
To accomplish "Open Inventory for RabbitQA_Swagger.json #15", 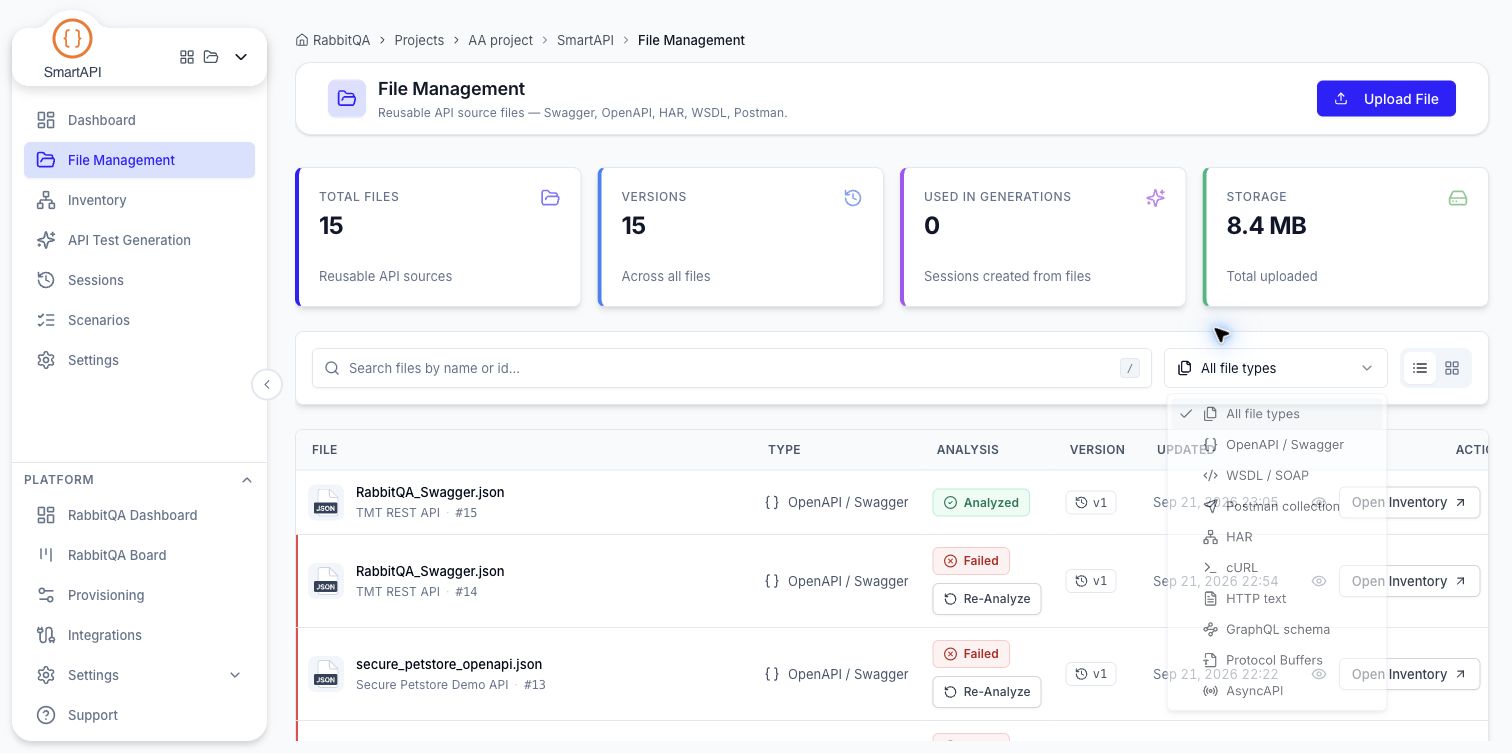I will (x=1409, y=503).
